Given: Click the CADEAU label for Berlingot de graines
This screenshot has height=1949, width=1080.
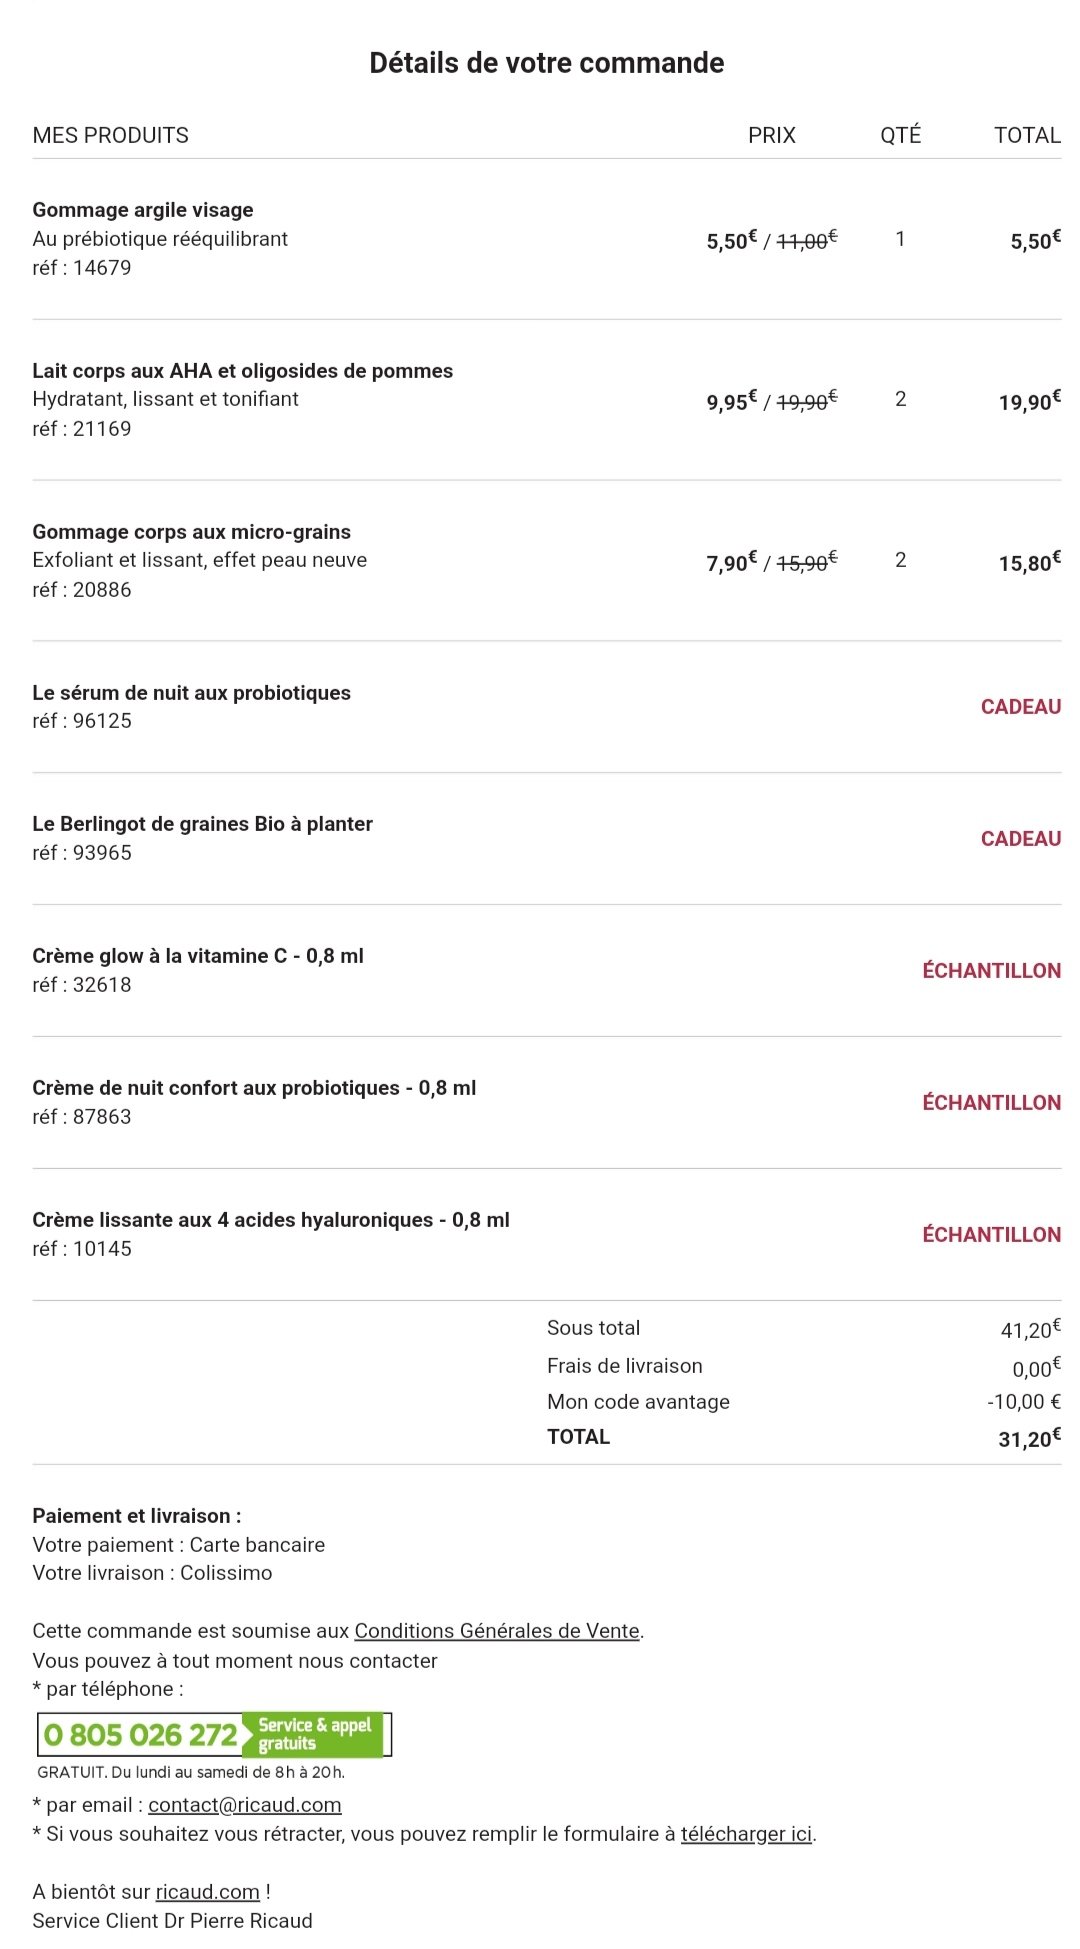Looking at the screenshot, I should (1021, 839).
